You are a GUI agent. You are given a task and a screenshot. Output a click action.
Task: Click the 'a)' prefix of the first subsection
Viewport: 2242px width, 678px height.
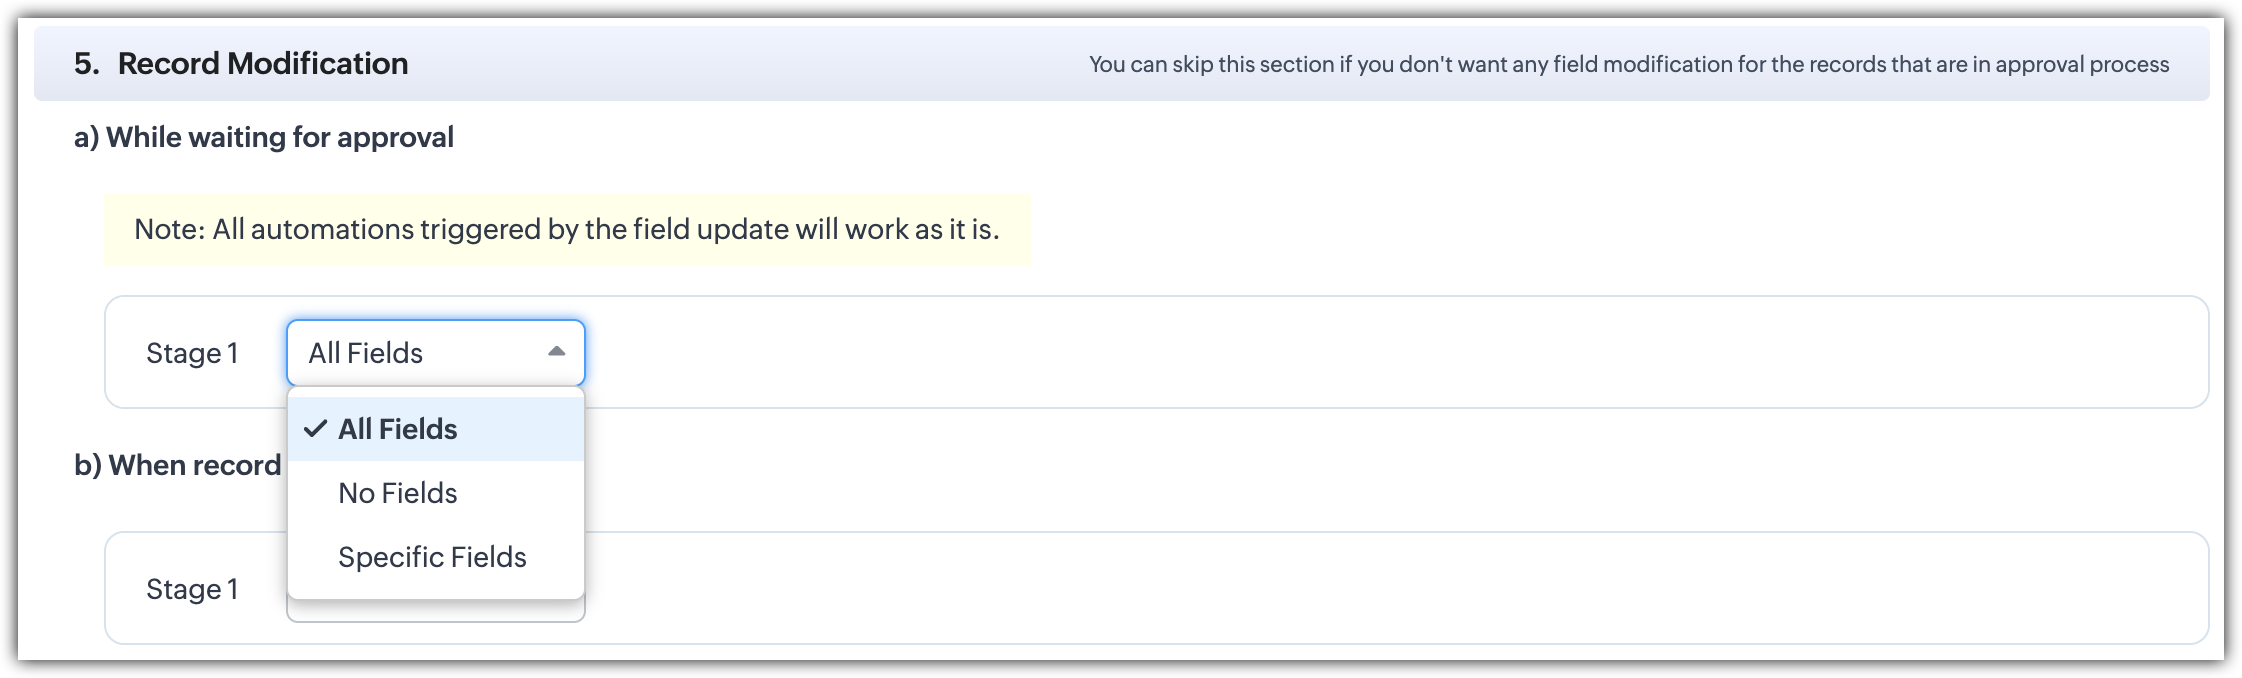point(87,137)
